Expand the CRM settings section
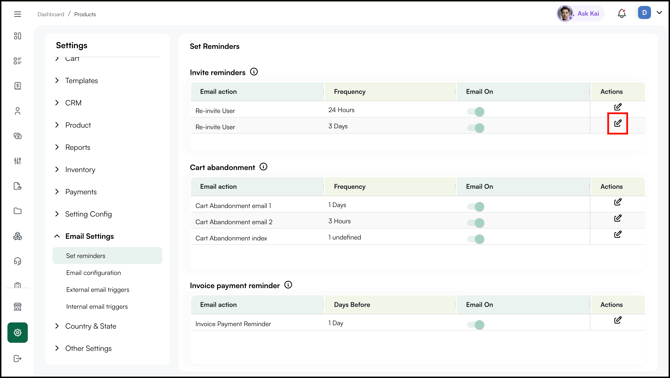670x378 pixels. [x=68, y=103]
